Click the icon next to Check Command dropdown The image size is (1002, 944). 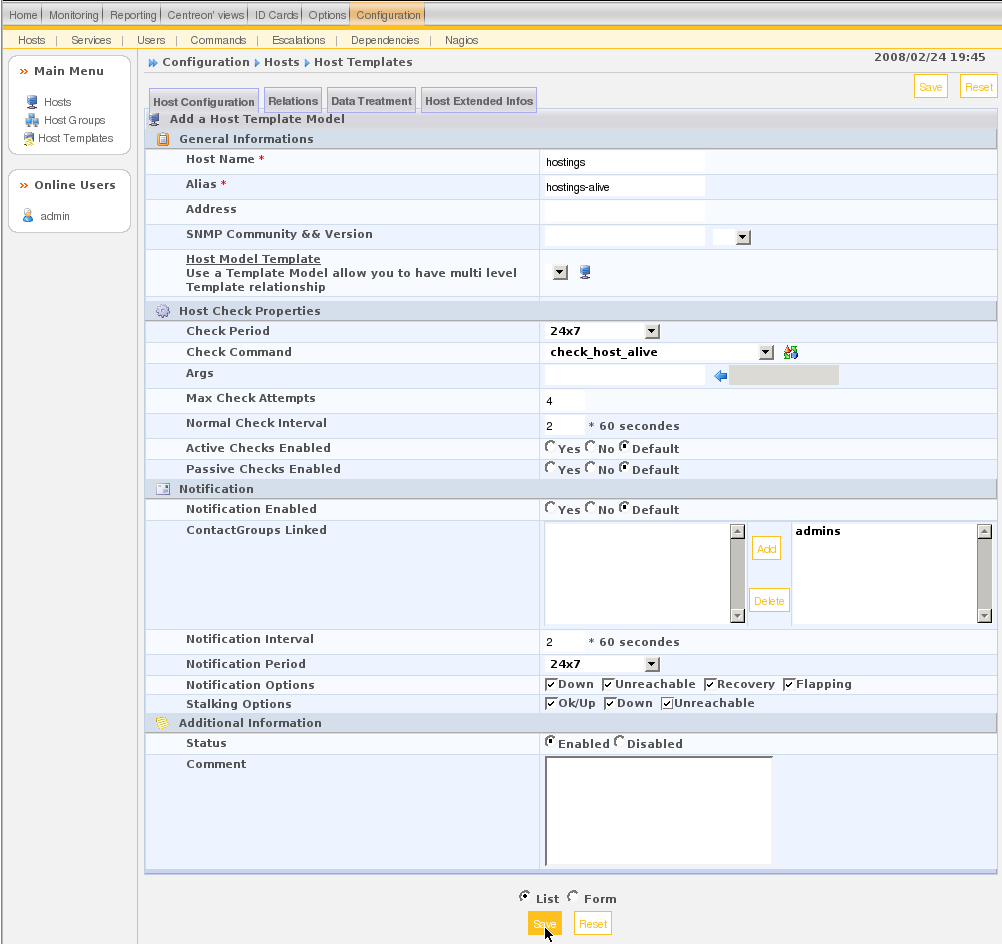[x=791, y=352]
